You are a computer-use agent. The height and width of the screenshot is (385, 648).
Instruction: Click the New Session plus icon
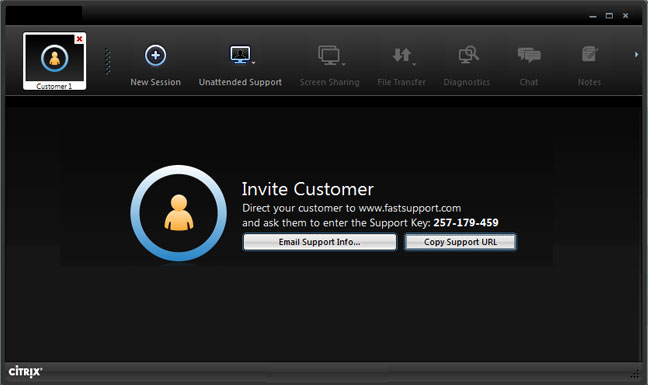155,55
